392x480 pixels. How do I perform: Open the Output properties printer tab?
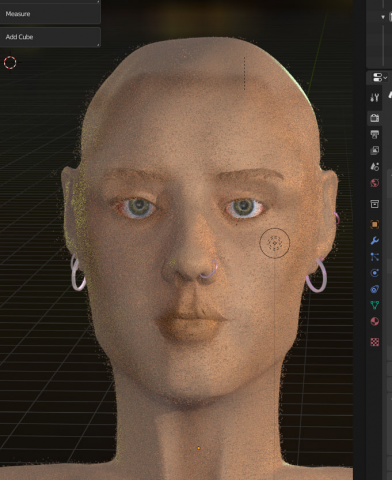pyautogui.click(x=375, y=134)
